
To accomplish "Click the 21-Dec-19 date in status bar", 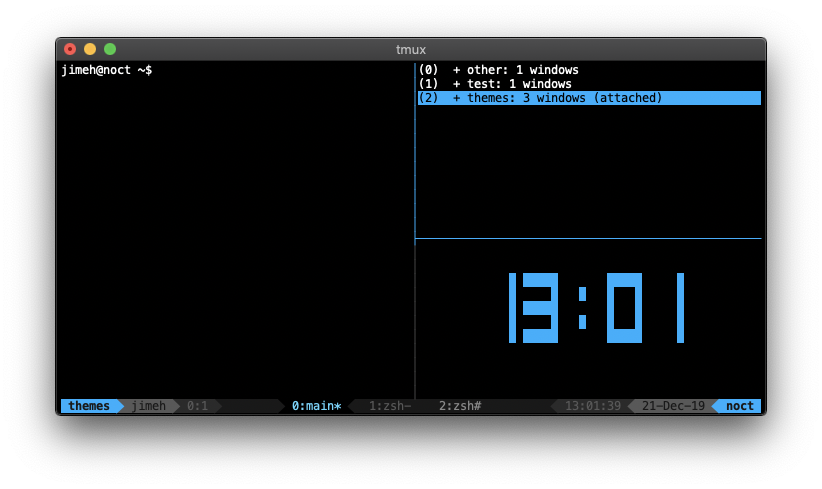I will [673, 406].
